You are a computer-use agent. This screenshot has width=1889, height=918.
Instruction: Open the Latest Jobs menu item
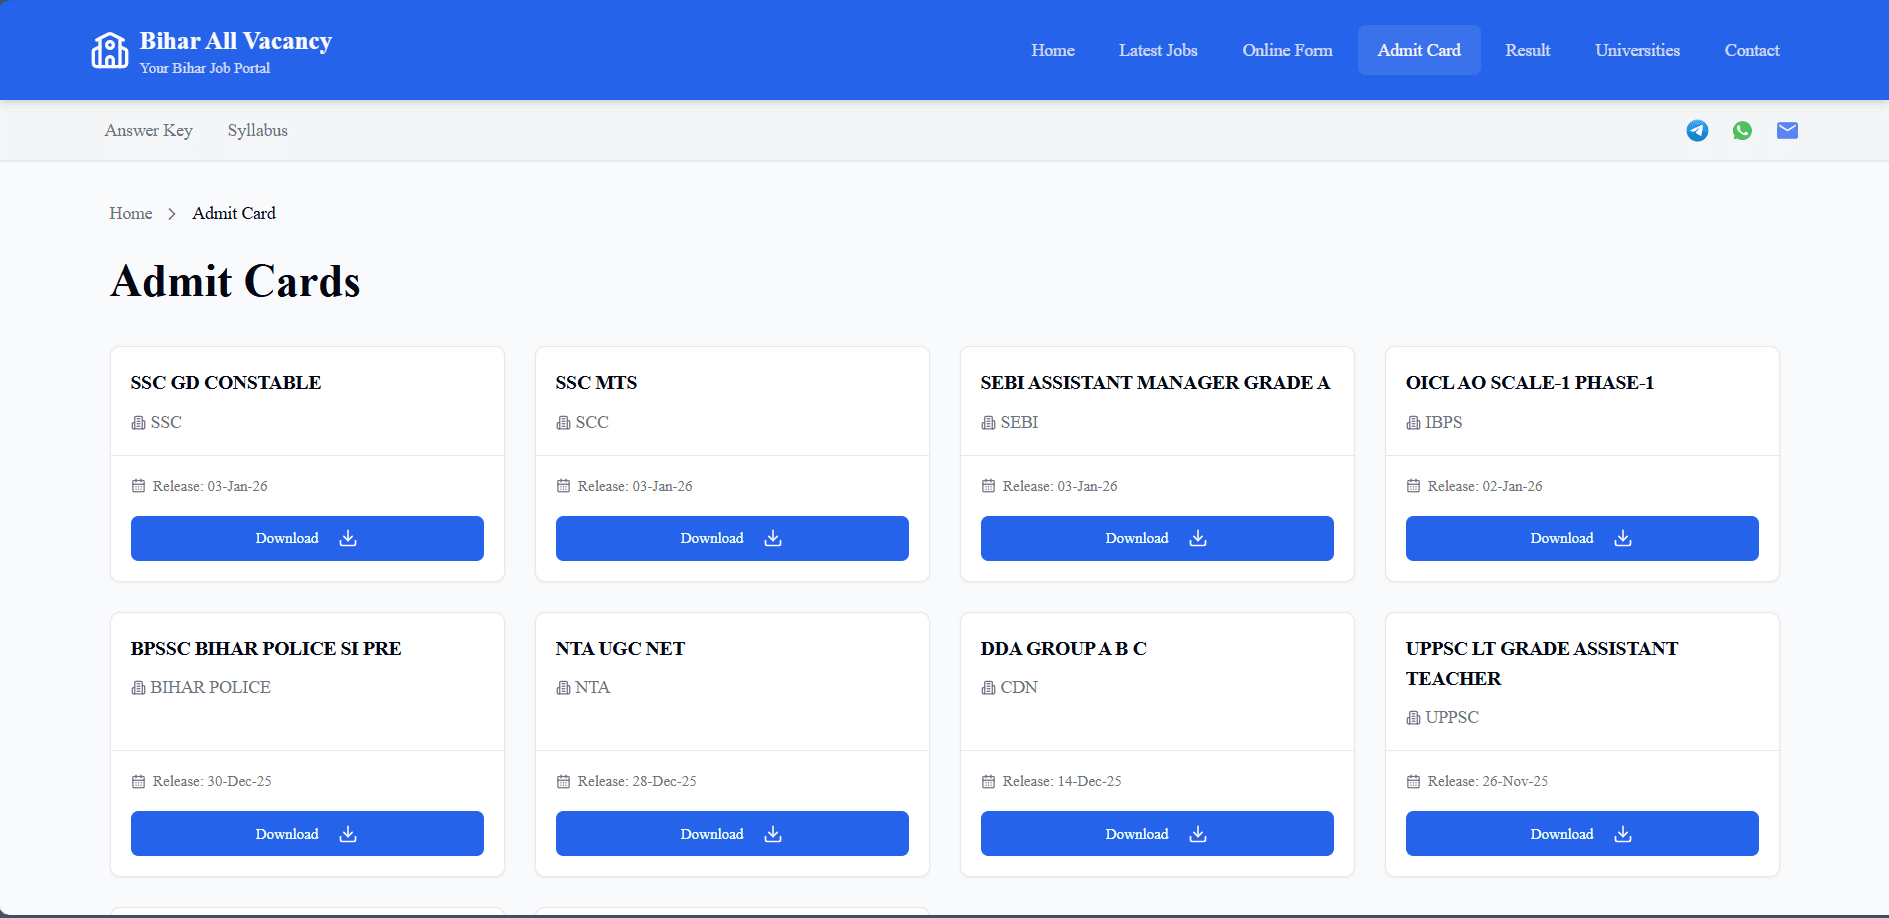click(x=1158, y=50)
